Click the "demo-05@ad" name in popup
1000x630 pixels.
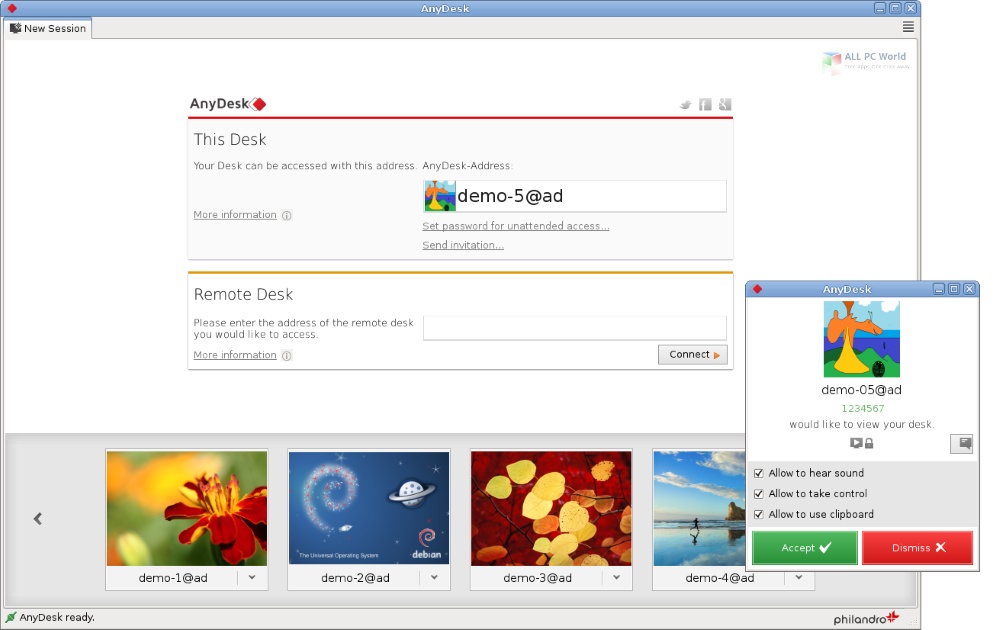[x=862, y=390]
